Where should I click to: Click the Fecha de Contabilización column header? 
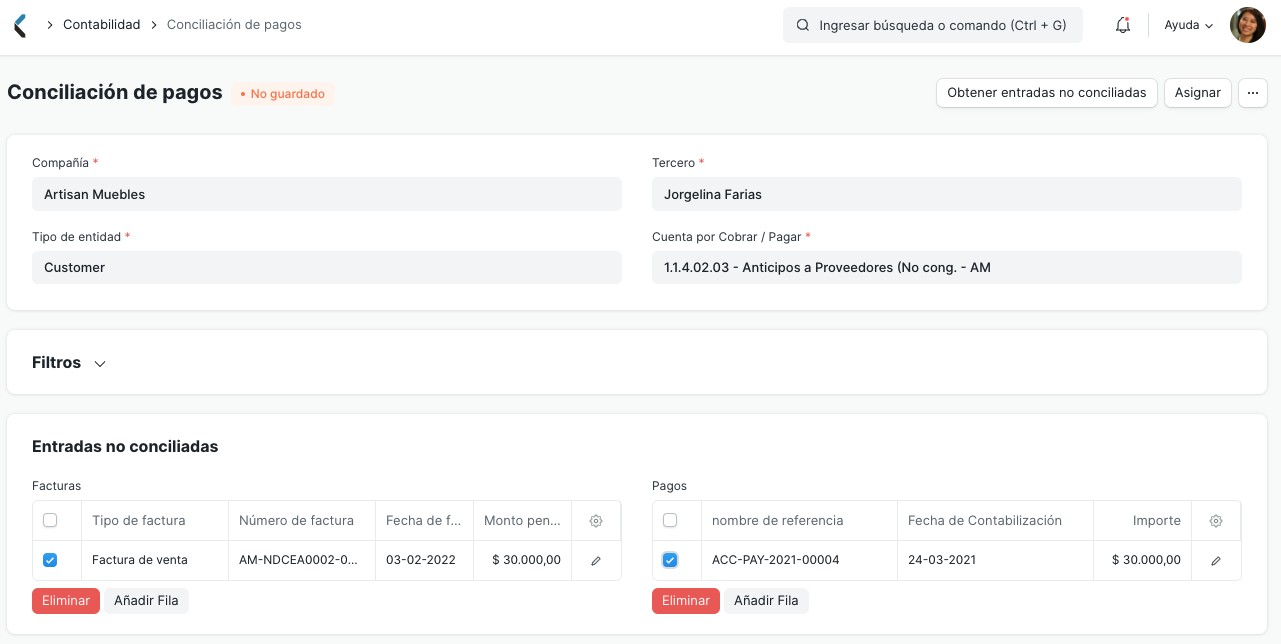tap(995, 521)
